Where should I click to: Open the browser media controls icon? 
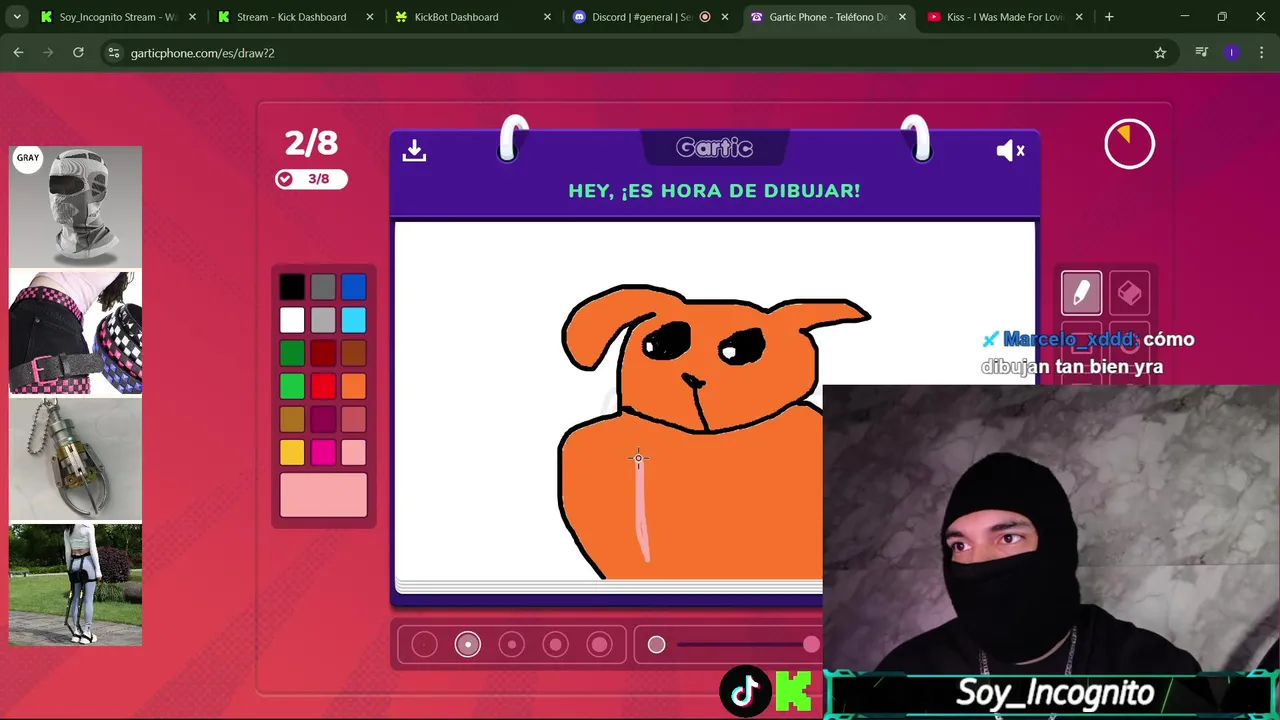pos(1201,53)
